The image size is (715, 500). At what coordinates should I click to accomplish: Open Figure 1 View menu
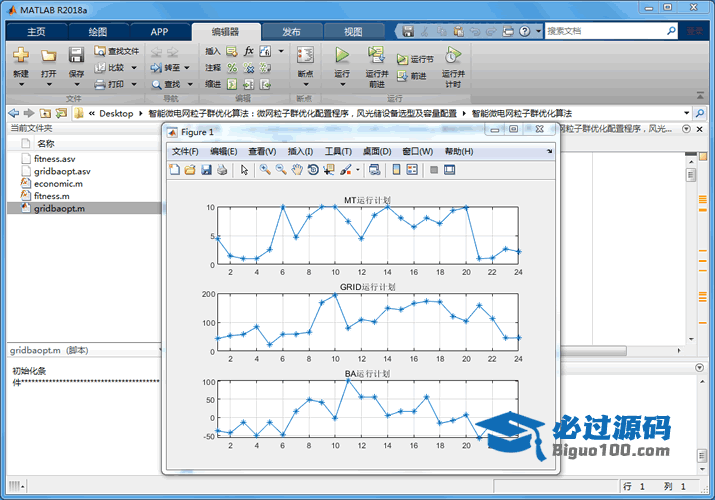[x=262, y=151]
